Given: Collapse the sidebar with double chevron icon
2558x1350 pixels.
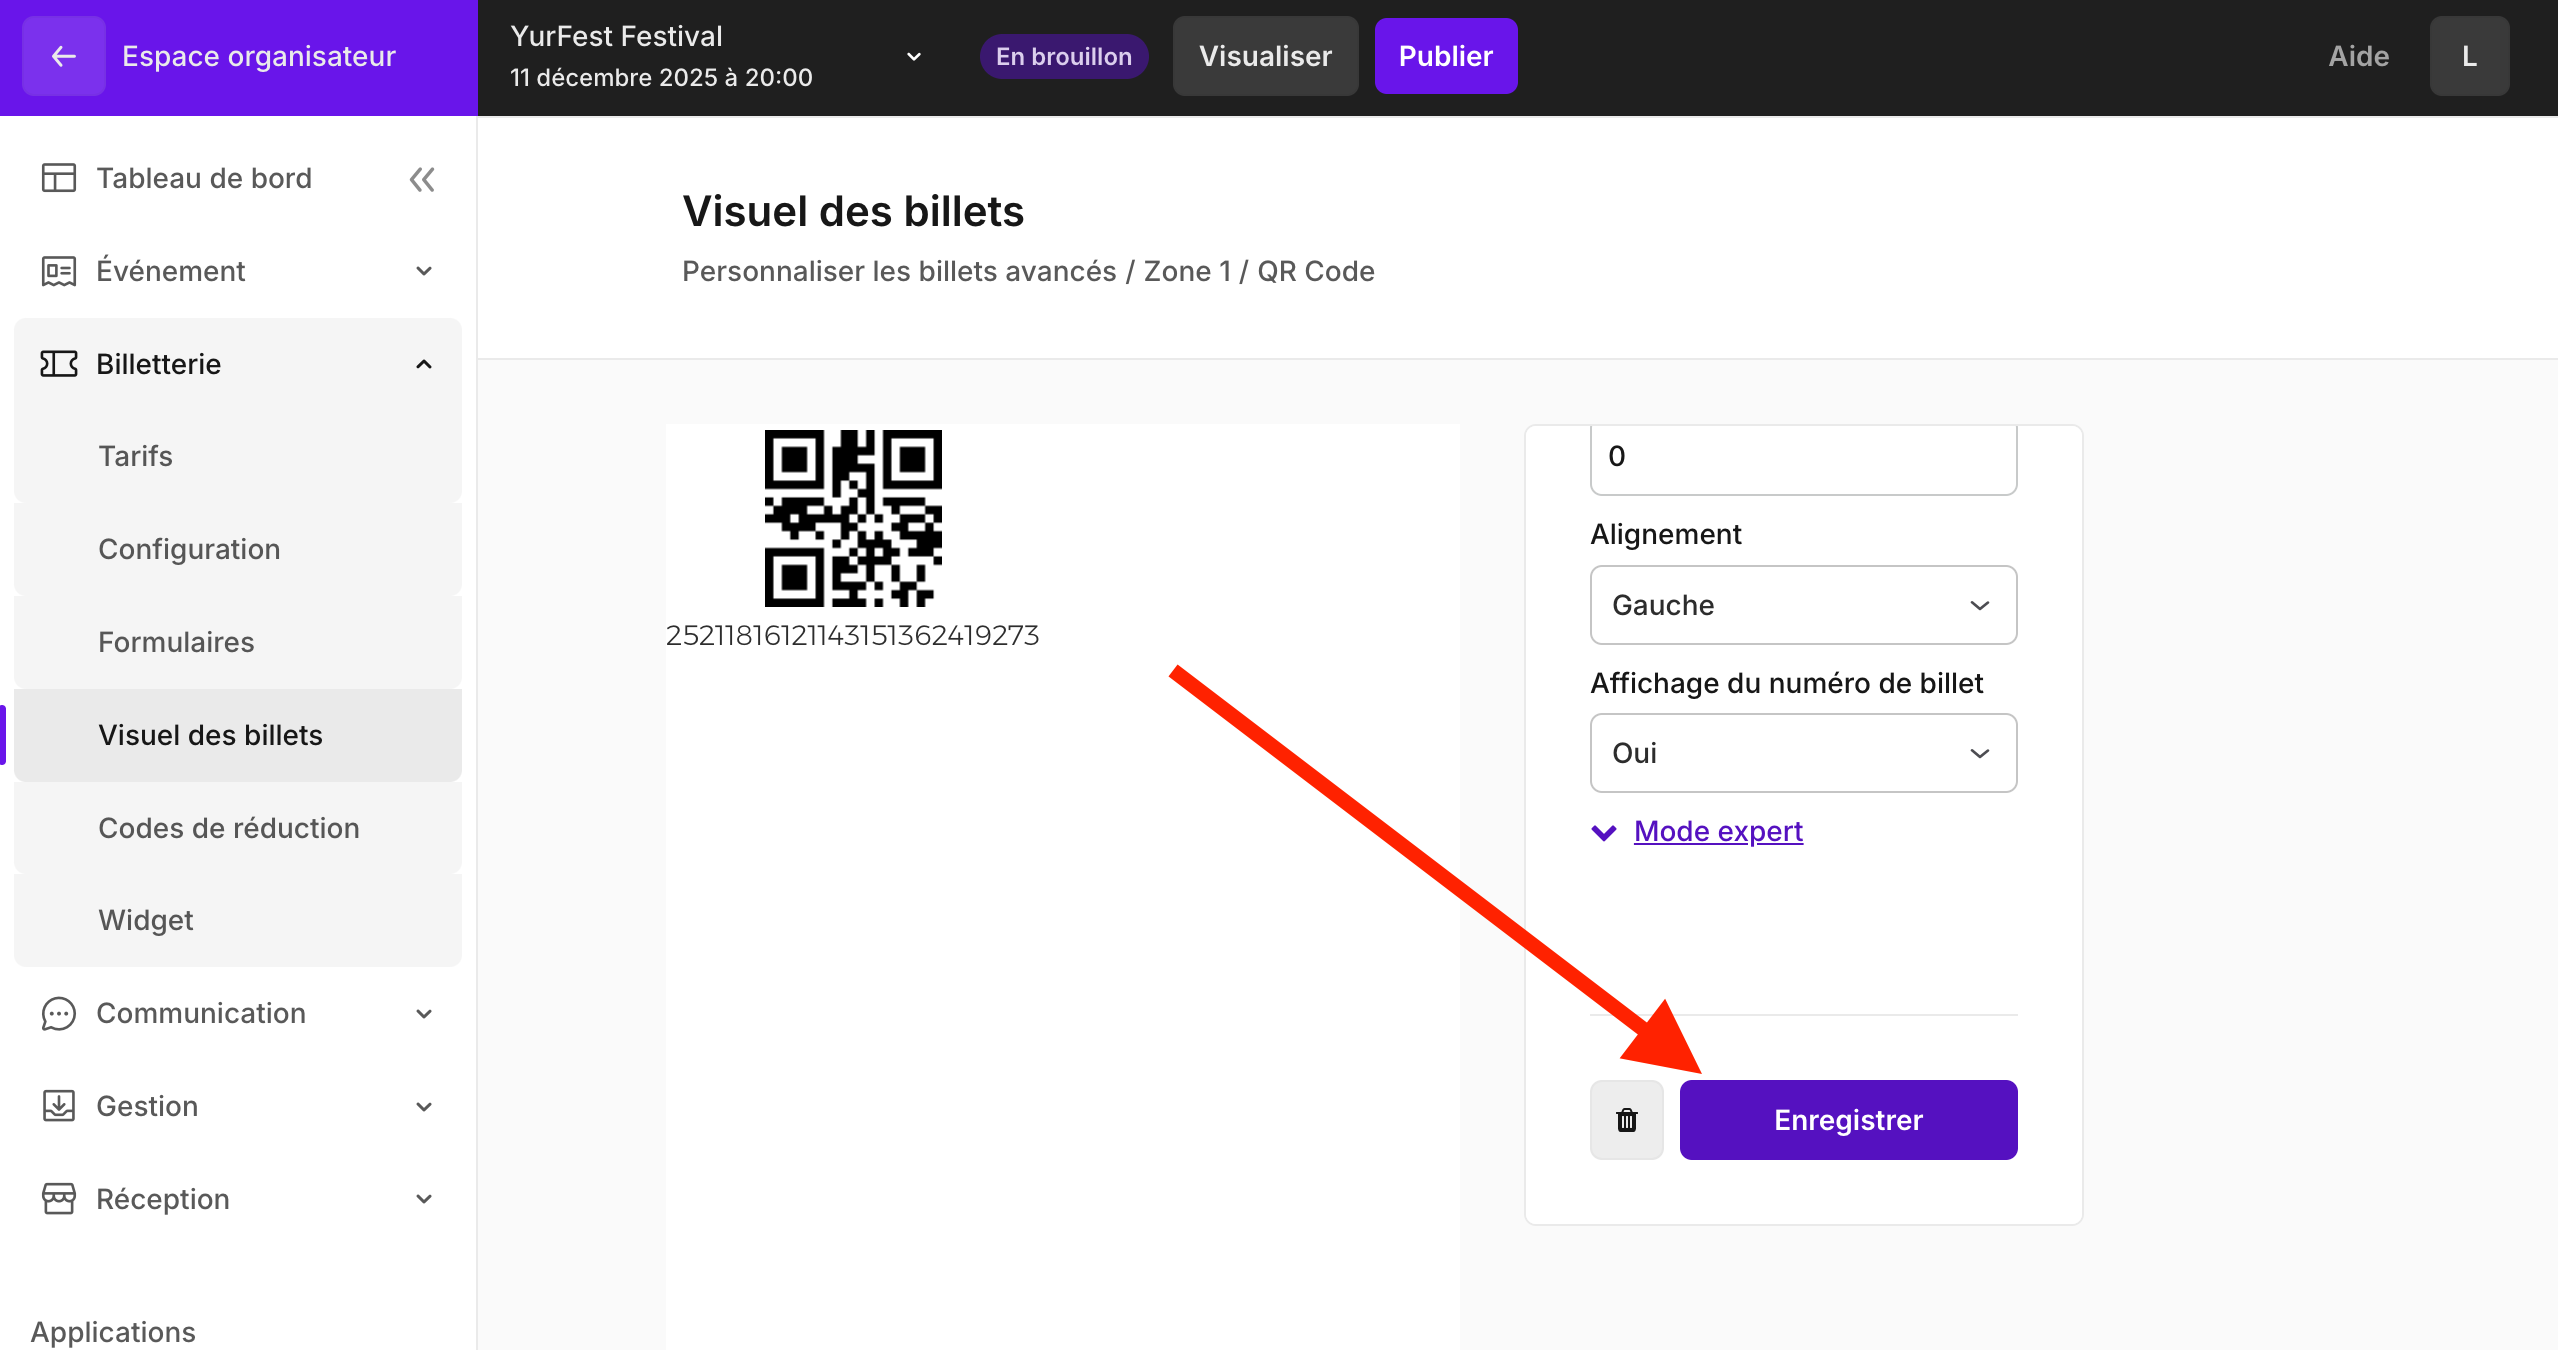Looking at the screenshot, I should pos(422,179).
